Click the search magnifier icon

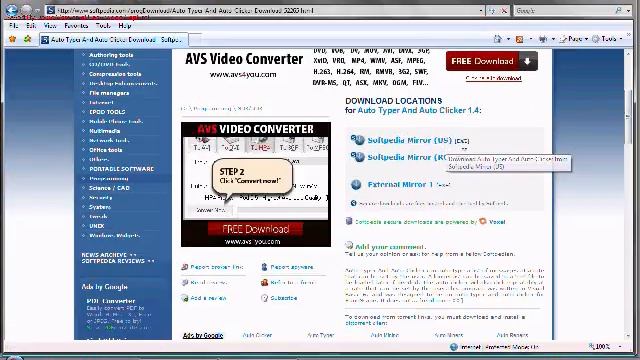(619, 11)
